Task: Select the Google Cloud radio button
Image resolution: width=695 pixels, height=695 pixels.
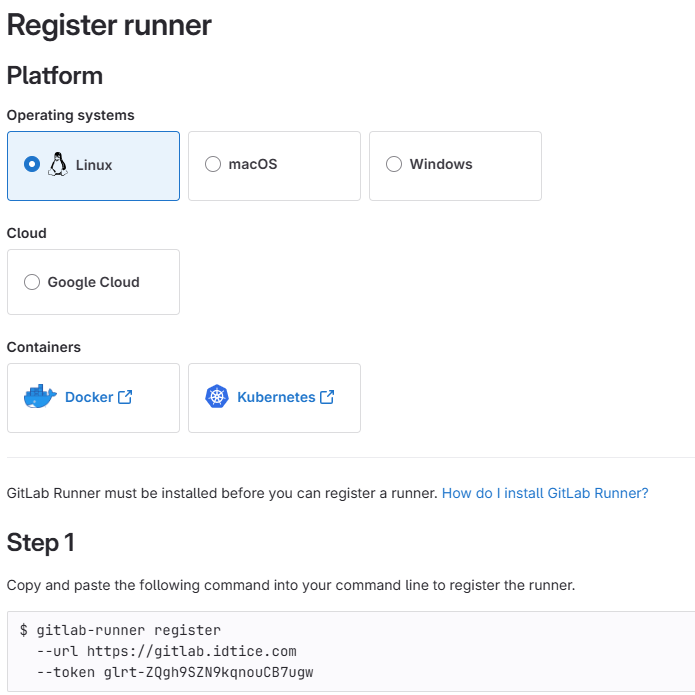Action: point(32,283)
